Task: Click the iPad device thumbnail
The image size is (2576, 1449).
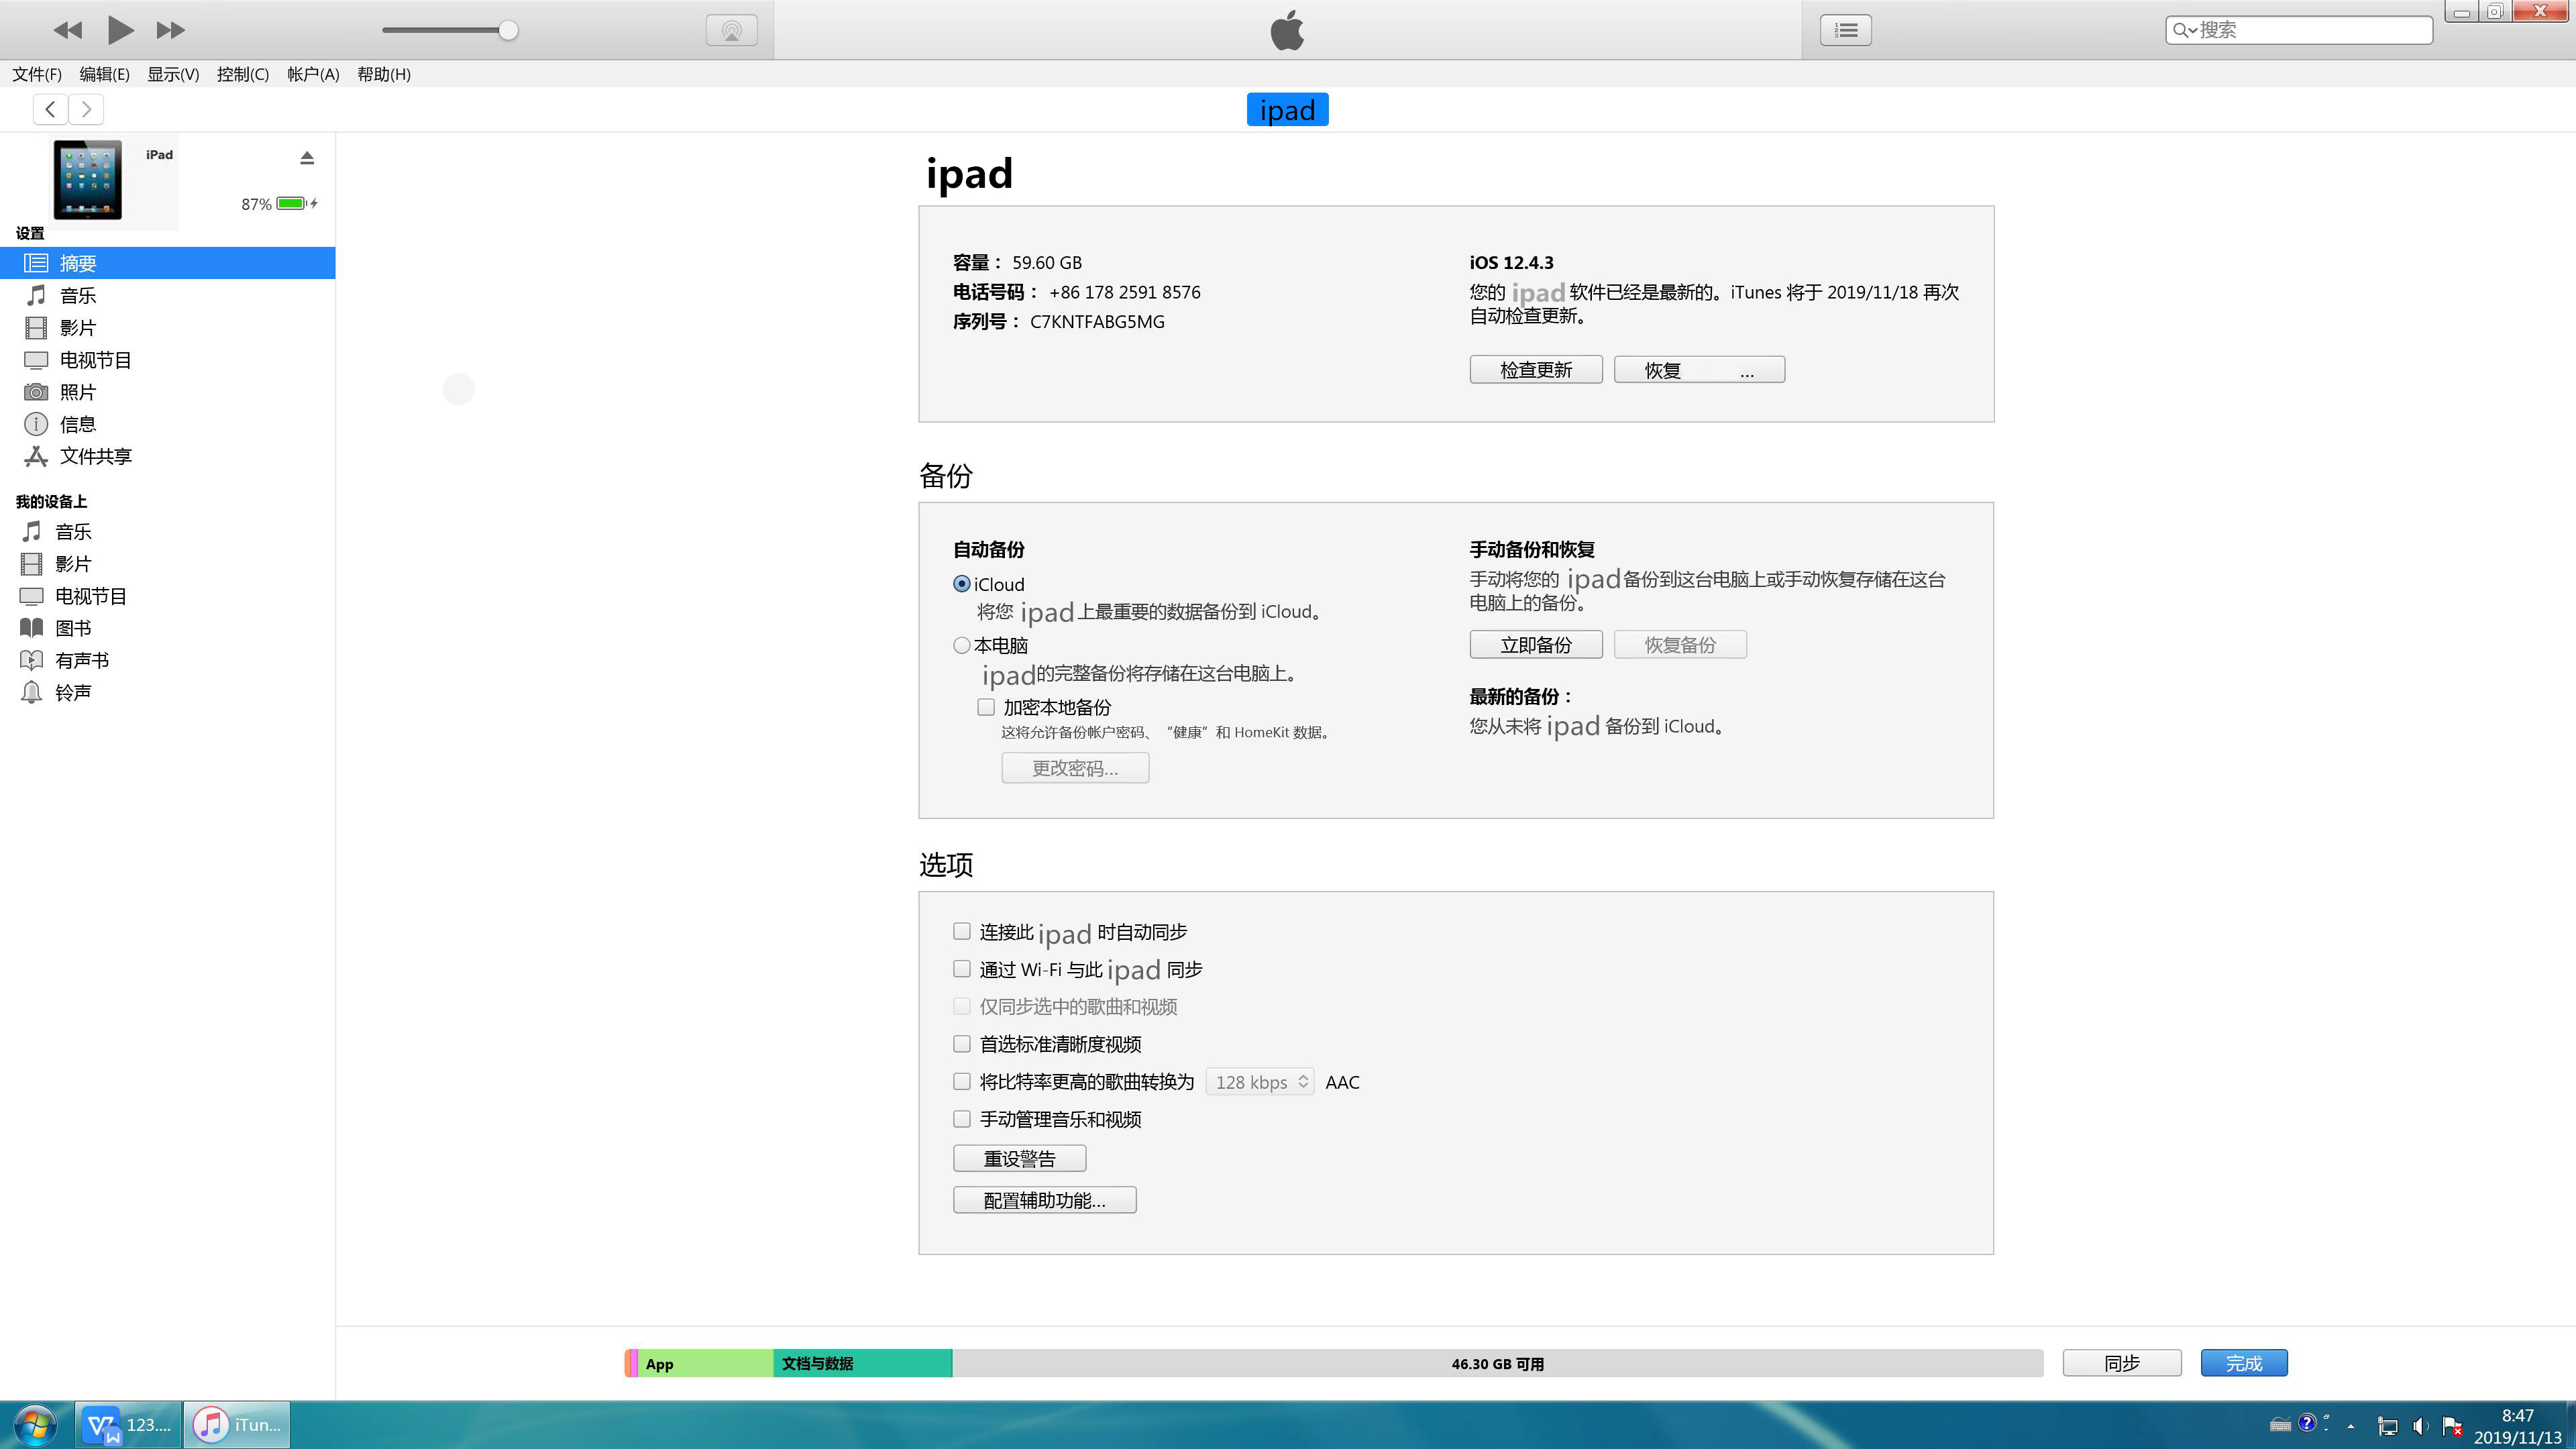Action: (x=88, y=180)
